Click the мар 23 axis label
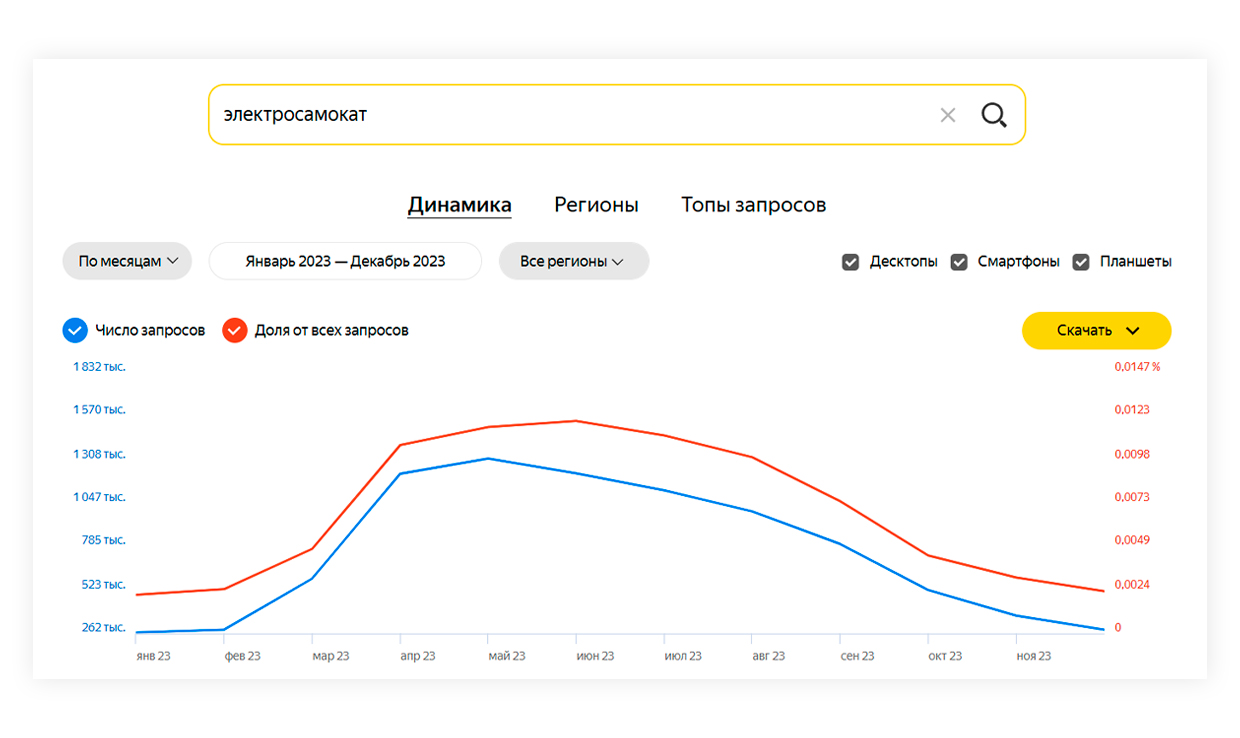The width and height of the screenshot is (1240, 738). click(x=330, y=656)
